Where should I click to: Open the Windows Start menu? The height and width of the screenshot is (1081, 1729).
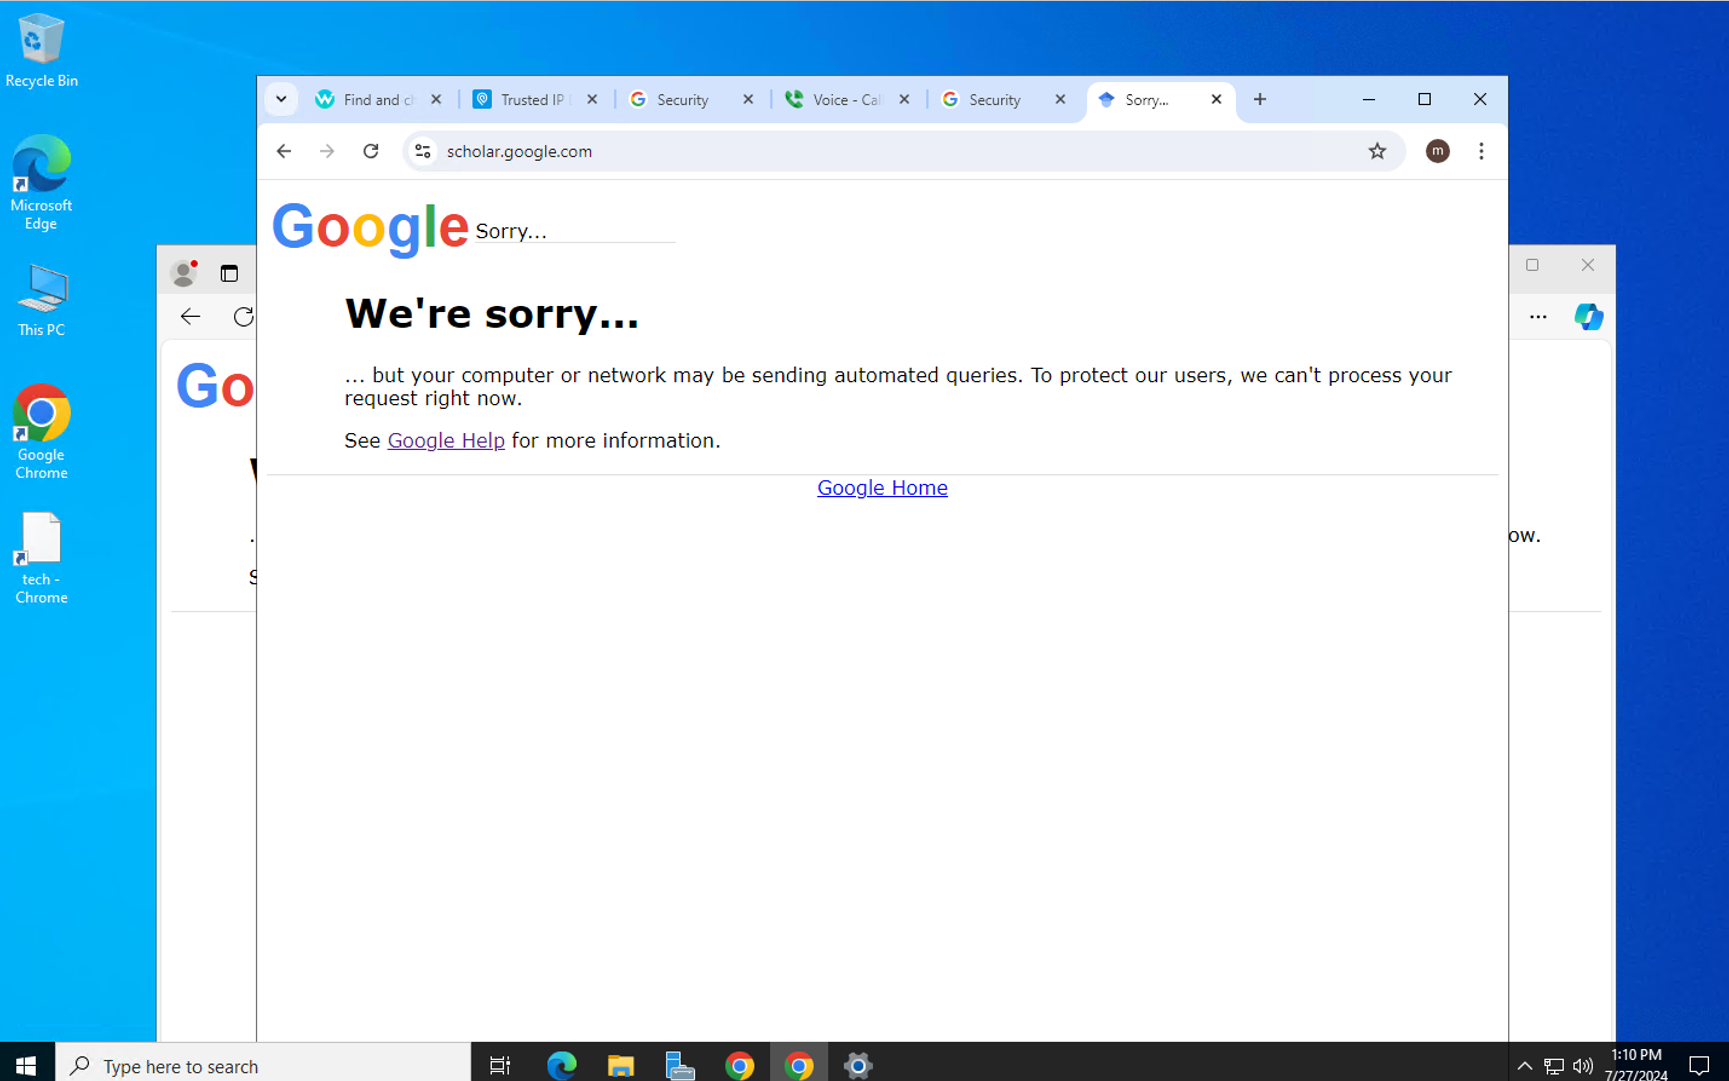click(27, 1065)
